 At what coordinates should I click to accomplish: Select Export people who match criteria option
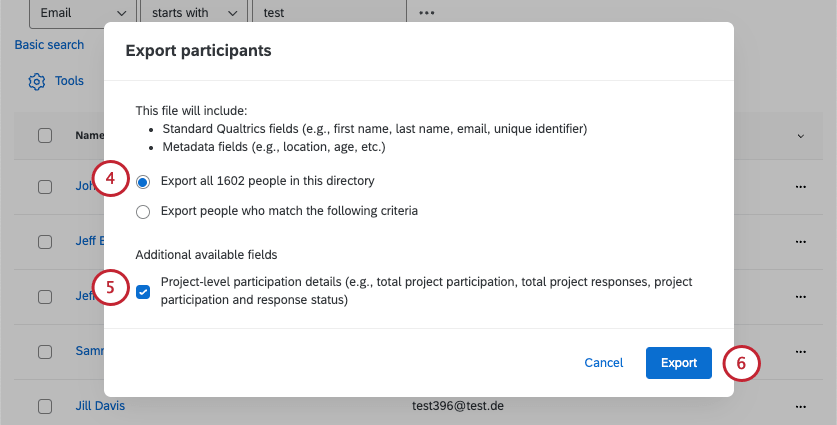(x=143, y=212)
